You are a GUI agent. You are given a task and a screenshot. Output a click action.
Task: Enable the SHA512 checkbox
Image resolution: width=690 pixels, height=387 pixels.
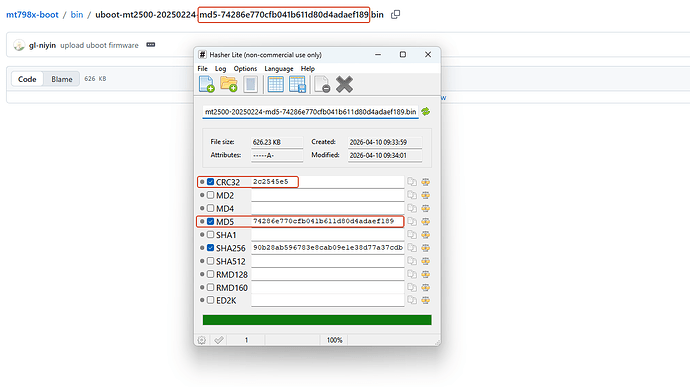tap(210, 261)
